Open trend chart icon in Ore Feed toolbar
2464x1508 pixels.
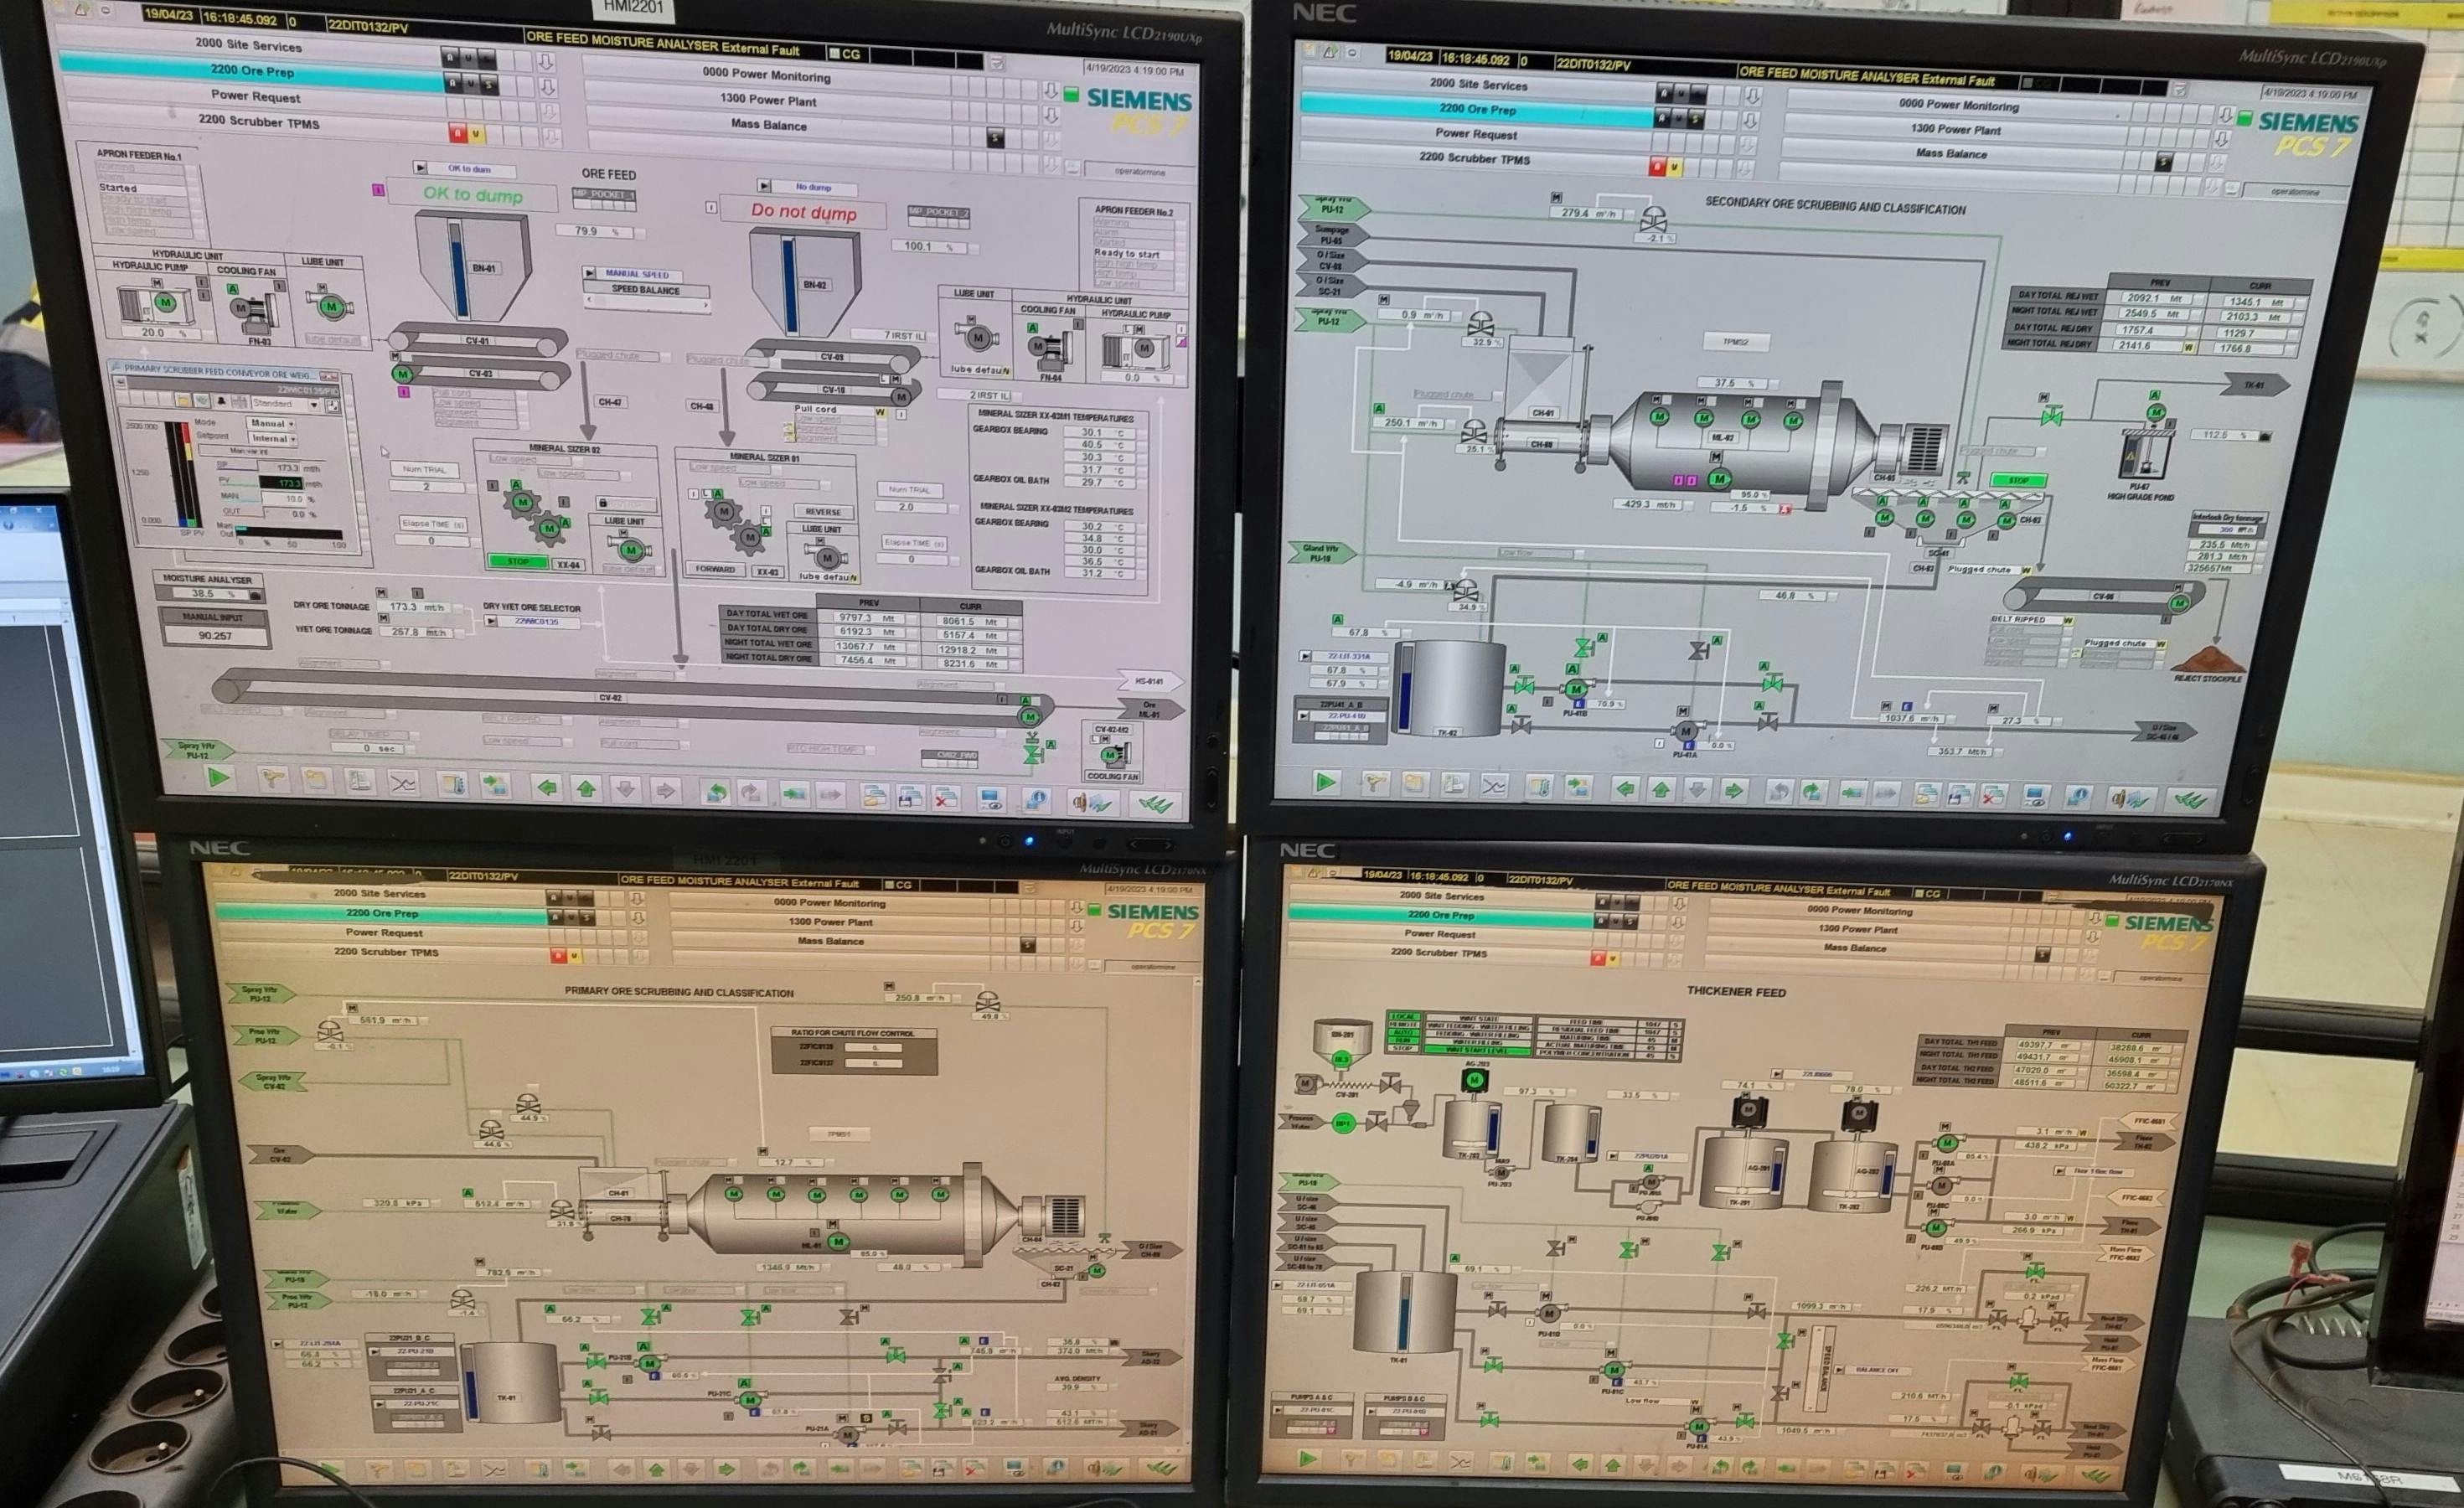[403, 783]
